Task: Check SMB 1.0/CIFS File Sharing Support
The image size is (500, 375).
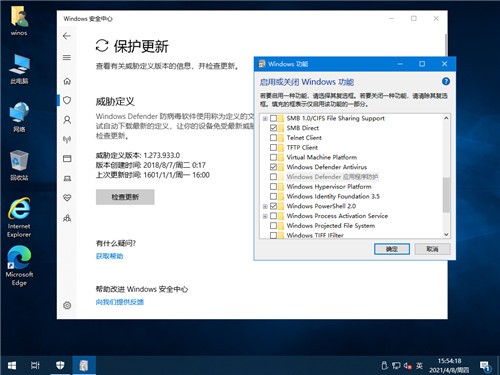Action: coord(273,118)
